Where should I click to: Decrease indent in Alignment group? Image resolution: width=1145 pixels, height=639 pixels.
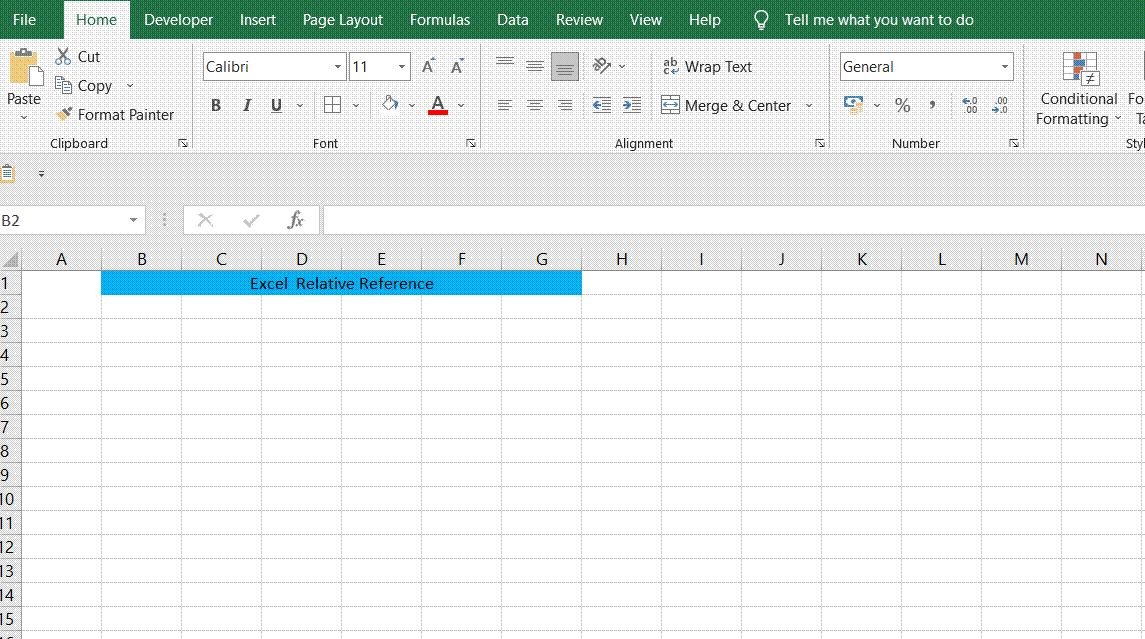pos(602,105)
